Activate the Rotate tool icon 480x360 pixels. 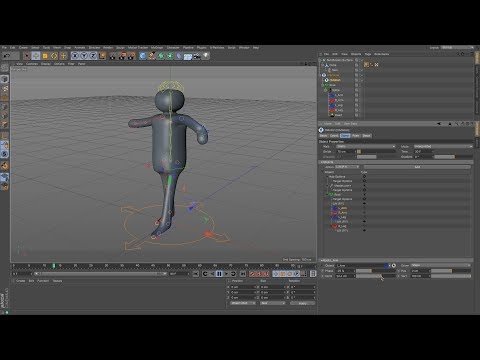coord(54,56)
